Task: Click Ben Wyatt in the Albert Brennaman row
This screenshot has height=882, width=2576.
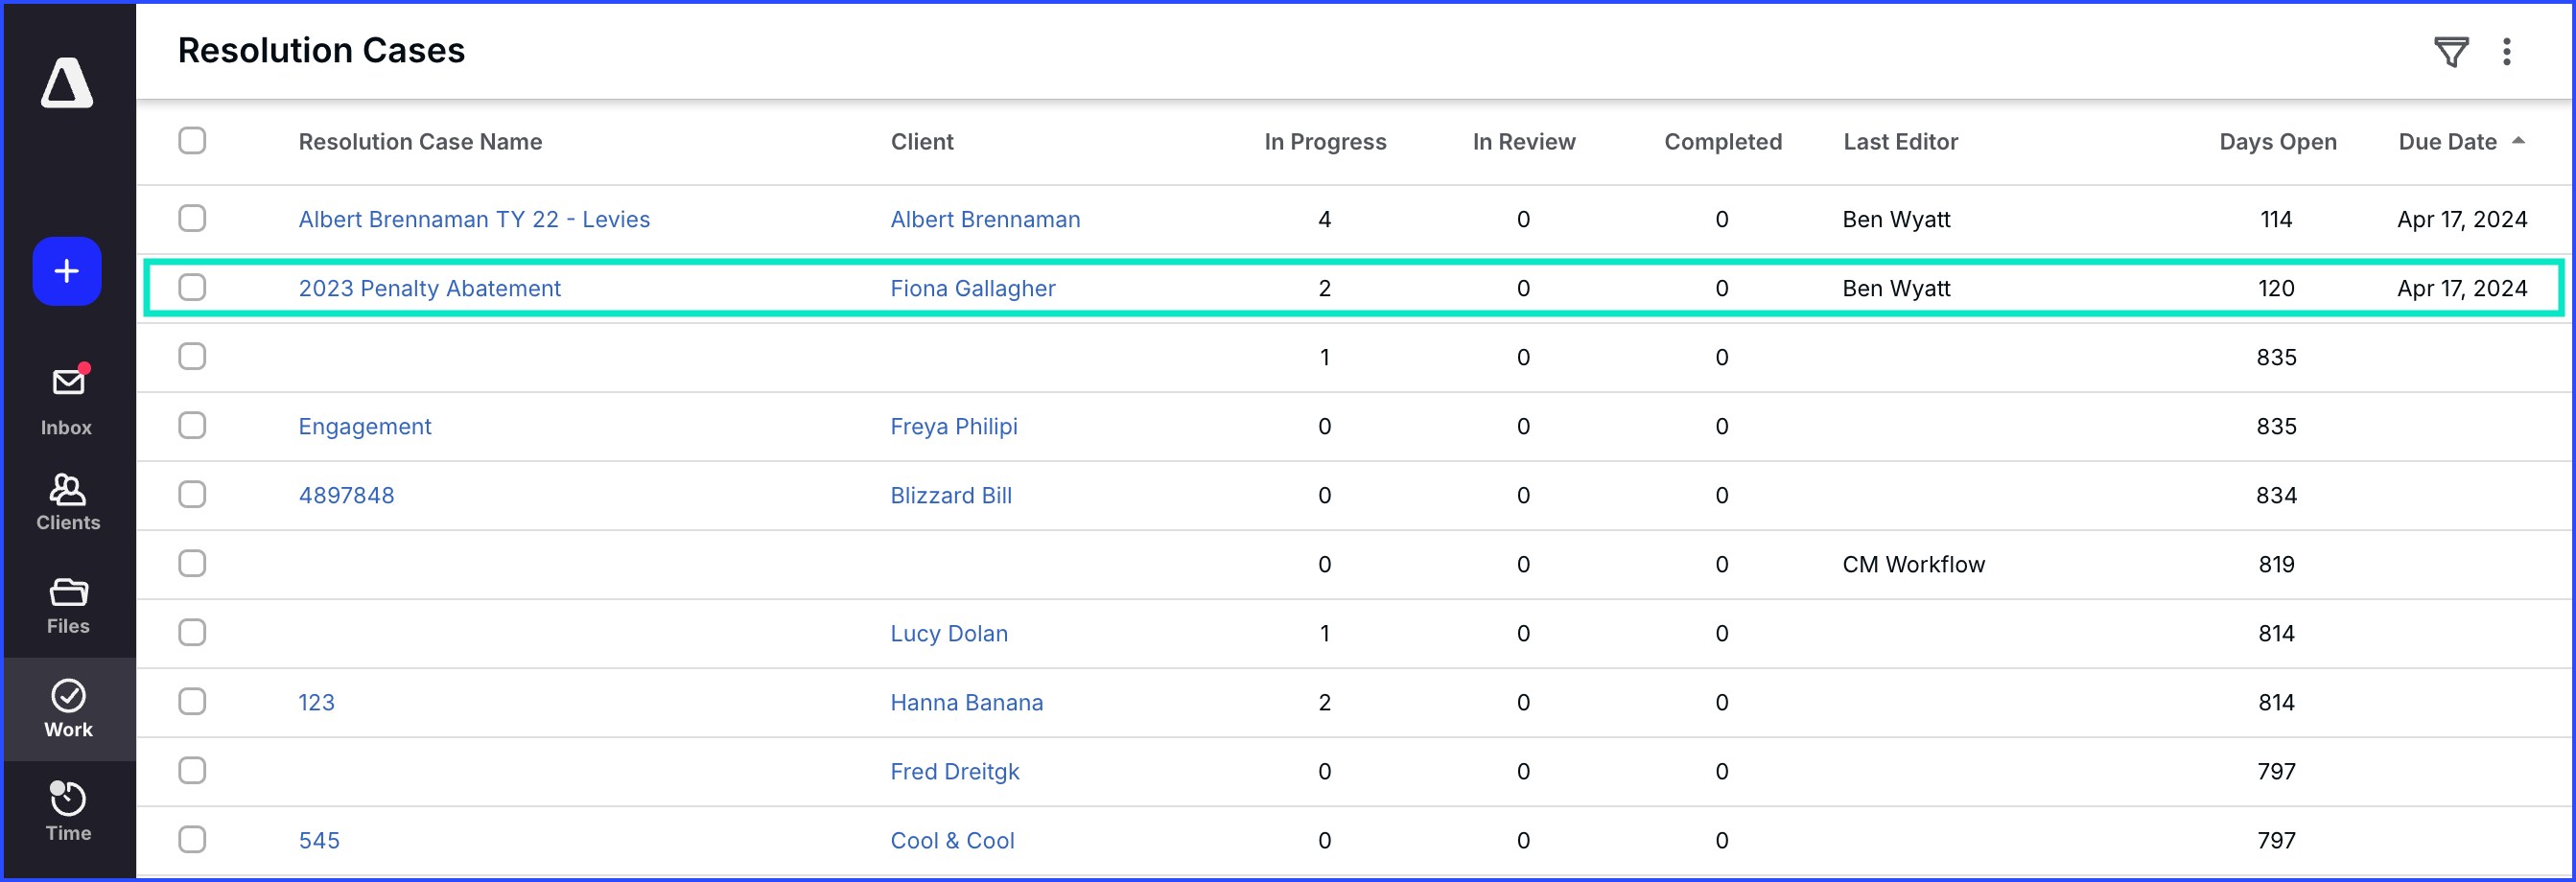Action: [1896, 220]
